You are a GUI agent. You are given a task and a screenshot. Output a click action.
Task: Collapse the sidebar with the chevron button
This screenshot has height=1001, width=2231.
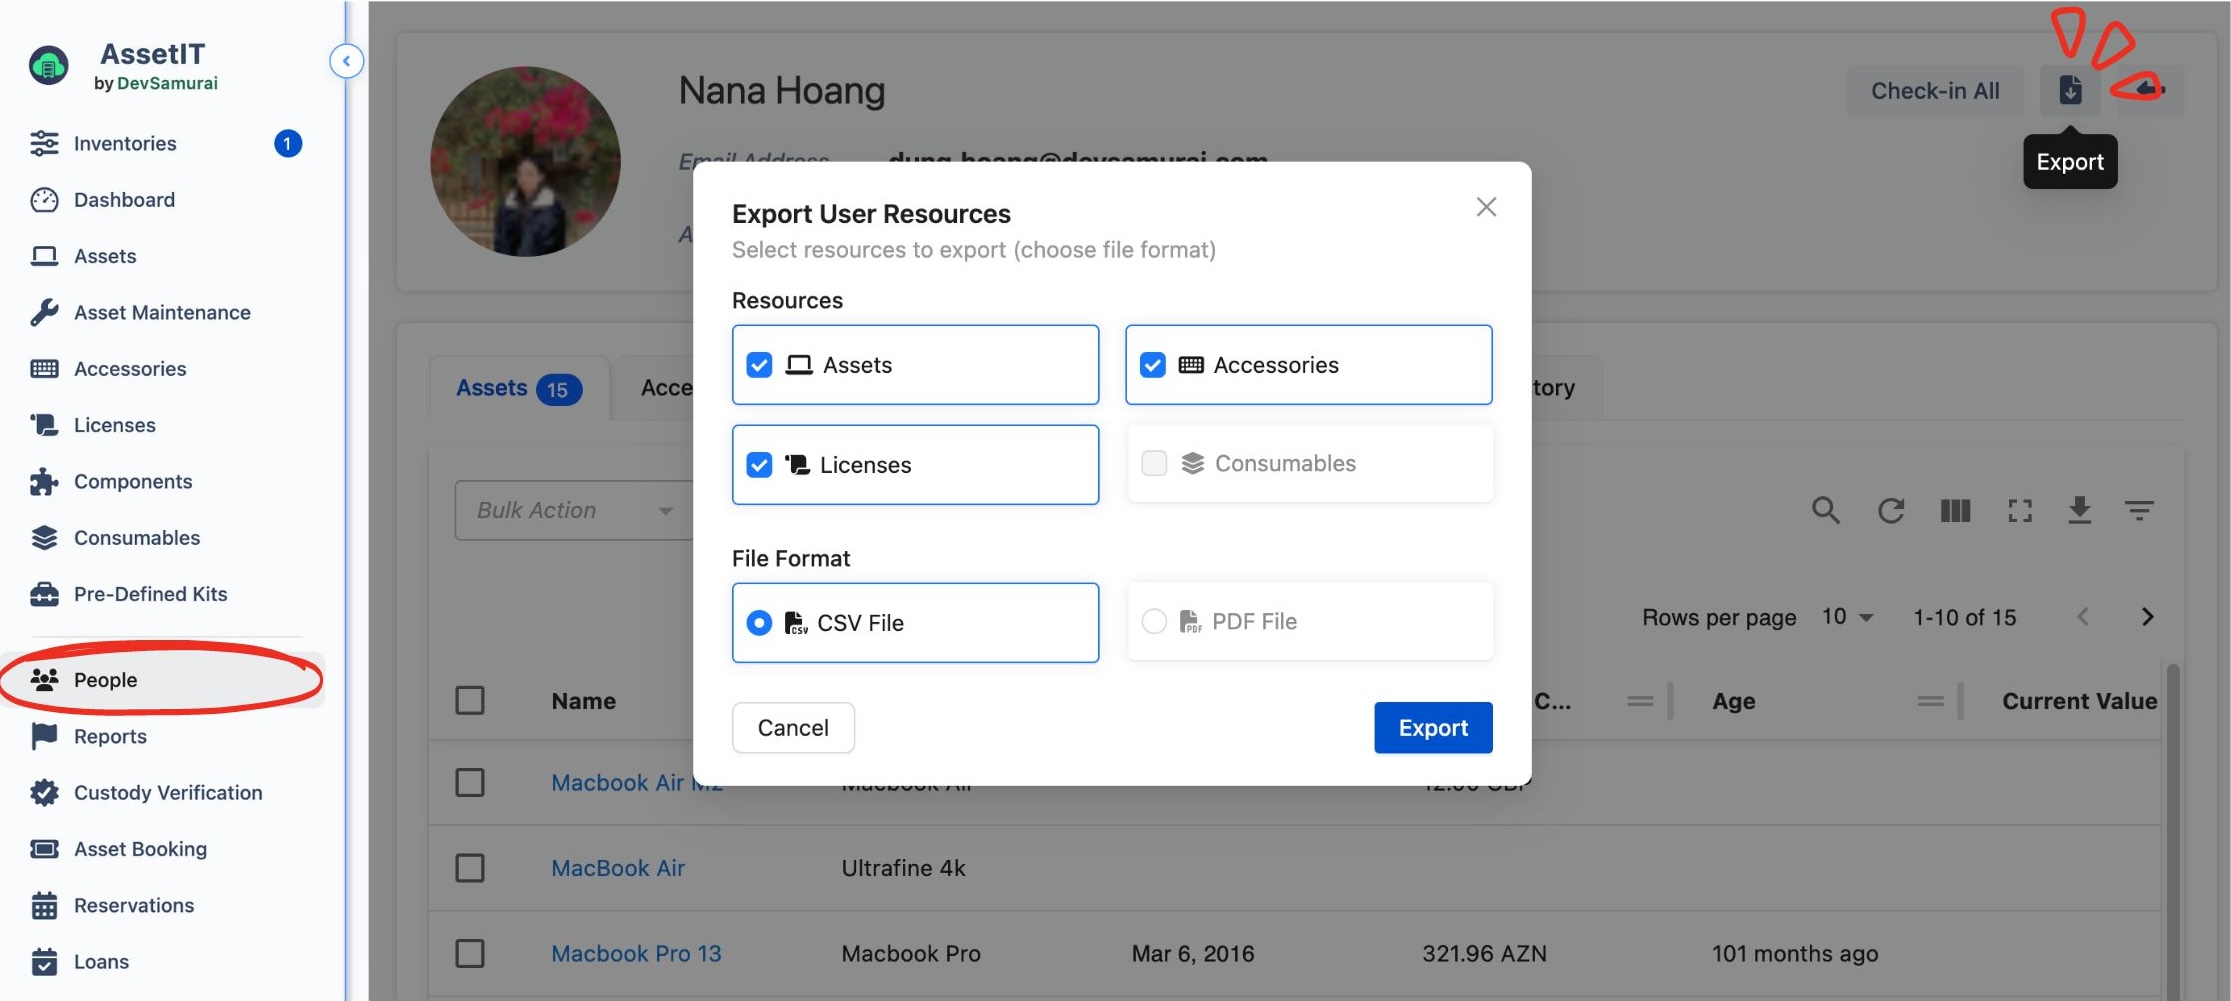tap(346, 61)
